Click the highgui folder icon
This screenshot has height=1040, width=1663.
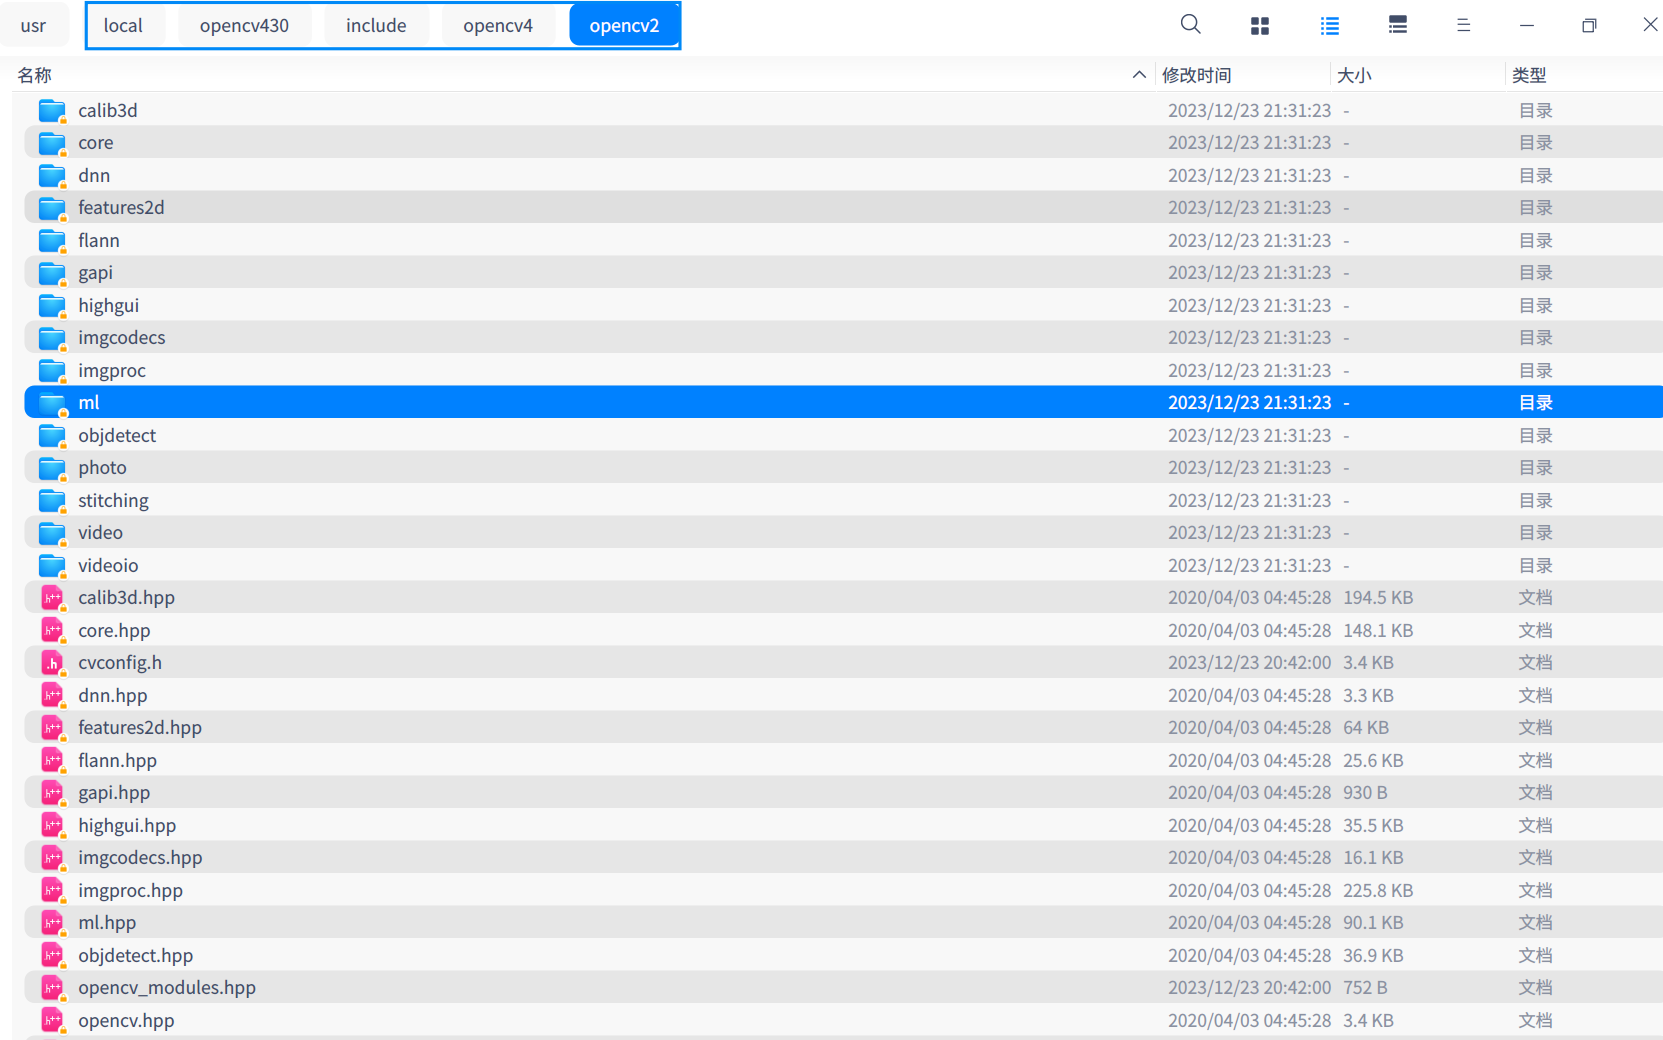pyautogui.click(x=52, y=306)
